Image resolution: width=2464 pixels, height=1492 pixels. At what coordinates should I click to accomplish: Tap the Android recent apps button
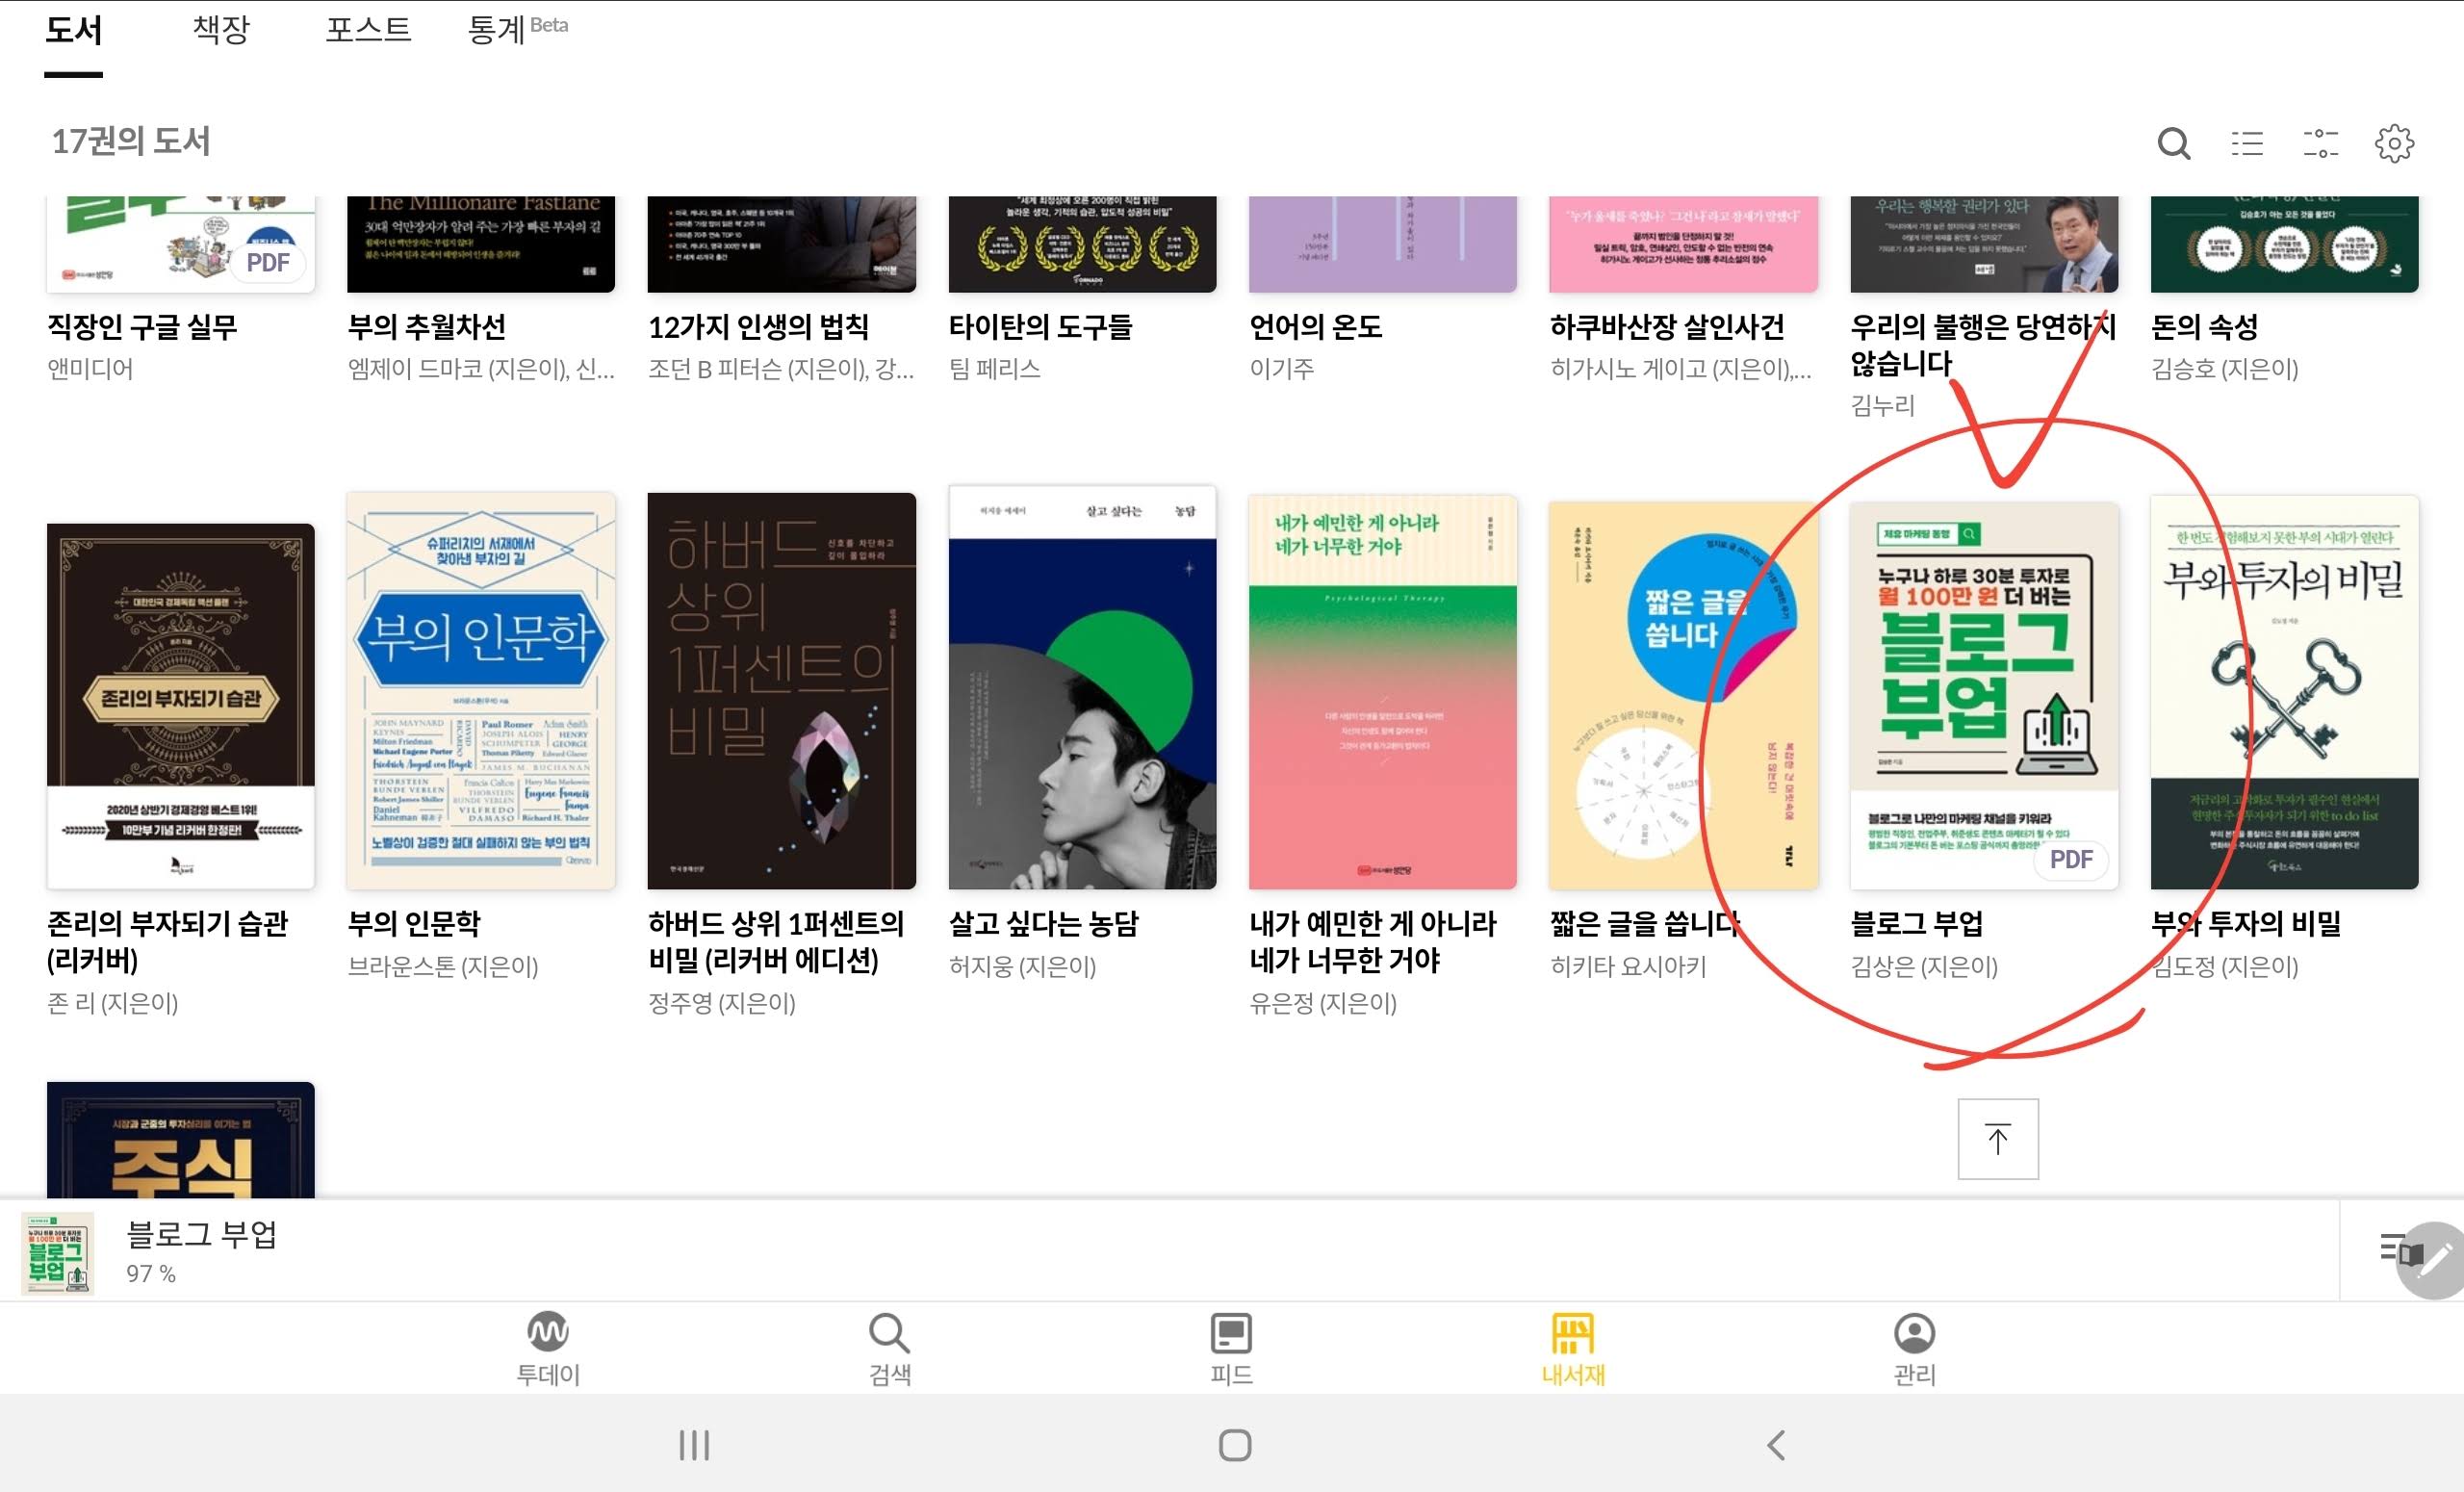pyautogui.click(x=694, y=1445)
